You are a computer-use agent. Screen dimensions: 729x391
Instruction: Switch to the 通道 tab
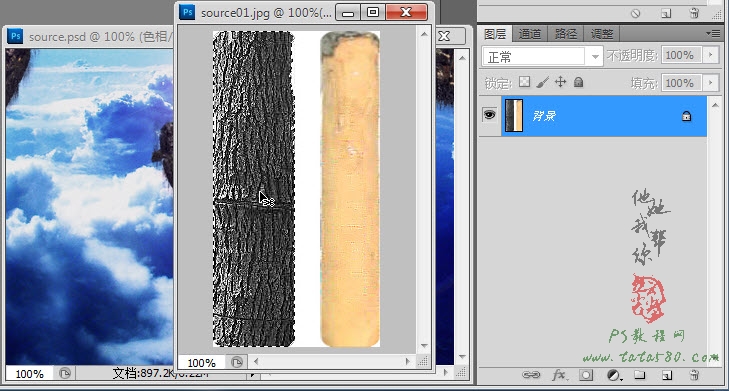(x=530, y=34)
